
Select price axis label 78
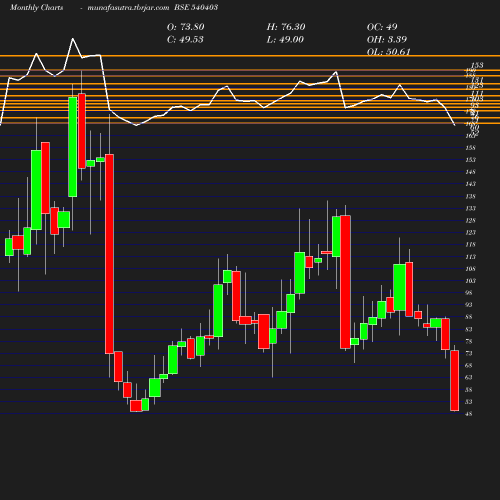pos(469,341)
